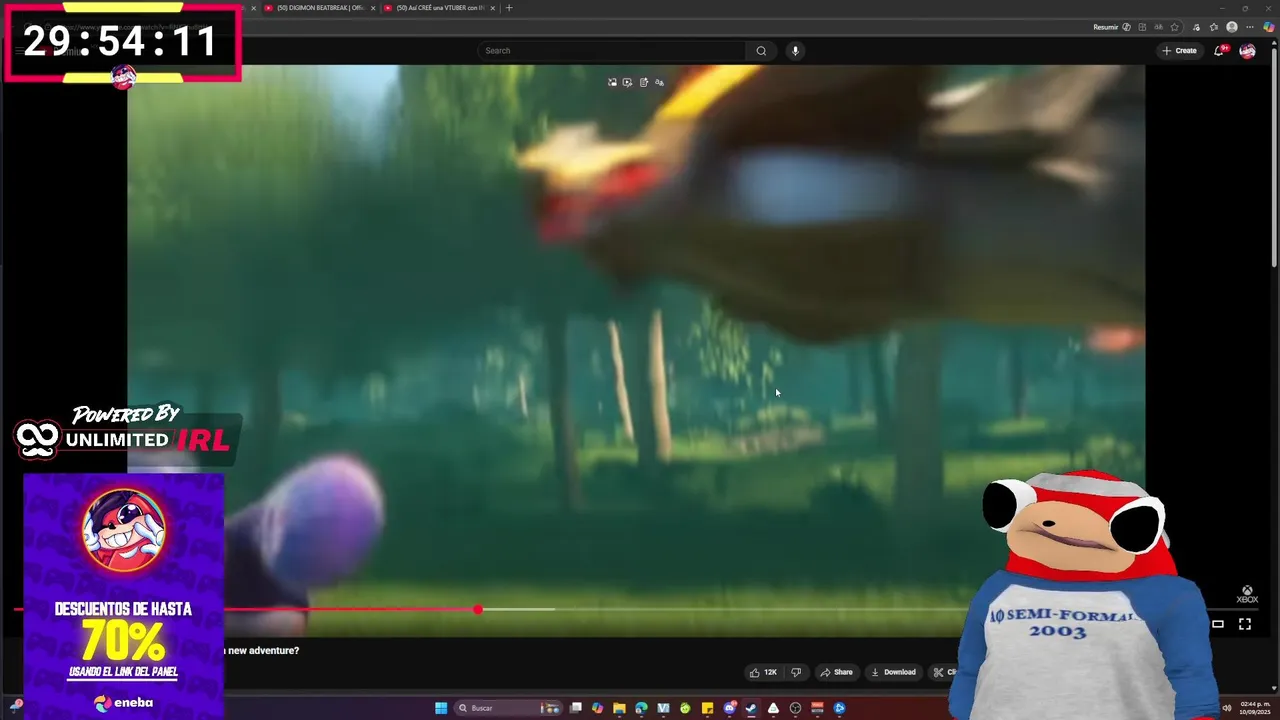Open volume speaker in system tray
Viewport: 1280px width, 720px height.
pyautogui.click(x=1227, y=708)
